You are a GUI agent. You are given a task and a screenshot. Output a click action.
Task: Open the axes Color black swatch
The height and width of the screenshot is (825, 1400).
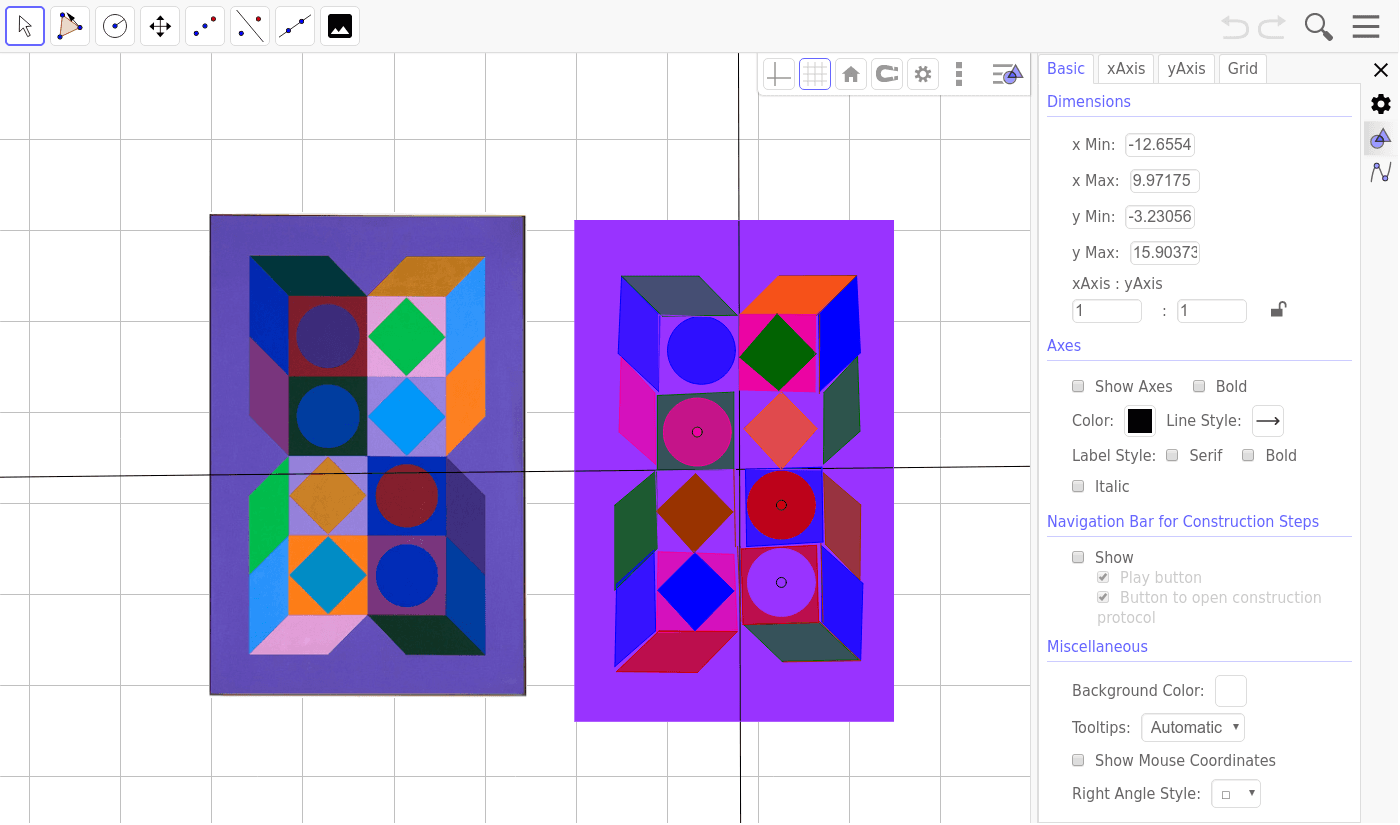coord(1140,421)
